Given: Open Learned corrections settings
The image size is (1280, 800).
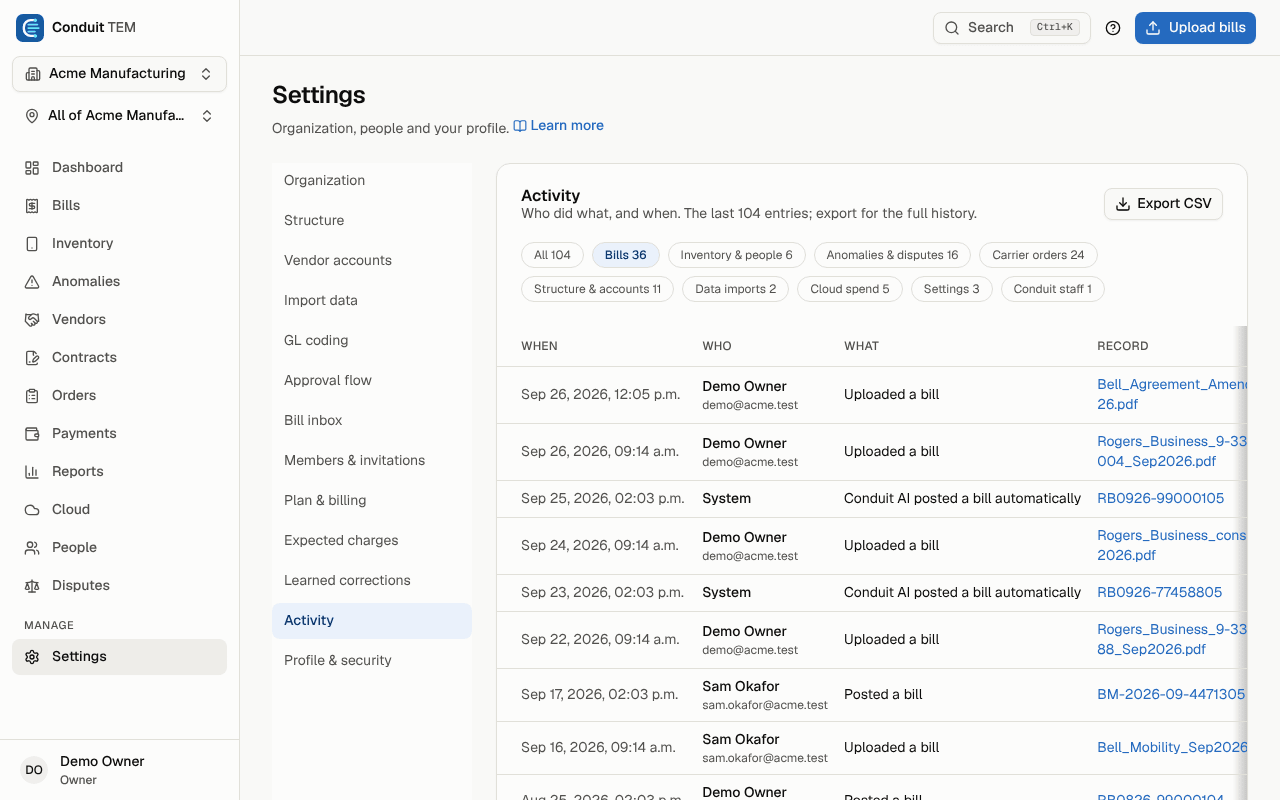Looking at the screenshot, I should pyautogui.click(x=372, y=581).
